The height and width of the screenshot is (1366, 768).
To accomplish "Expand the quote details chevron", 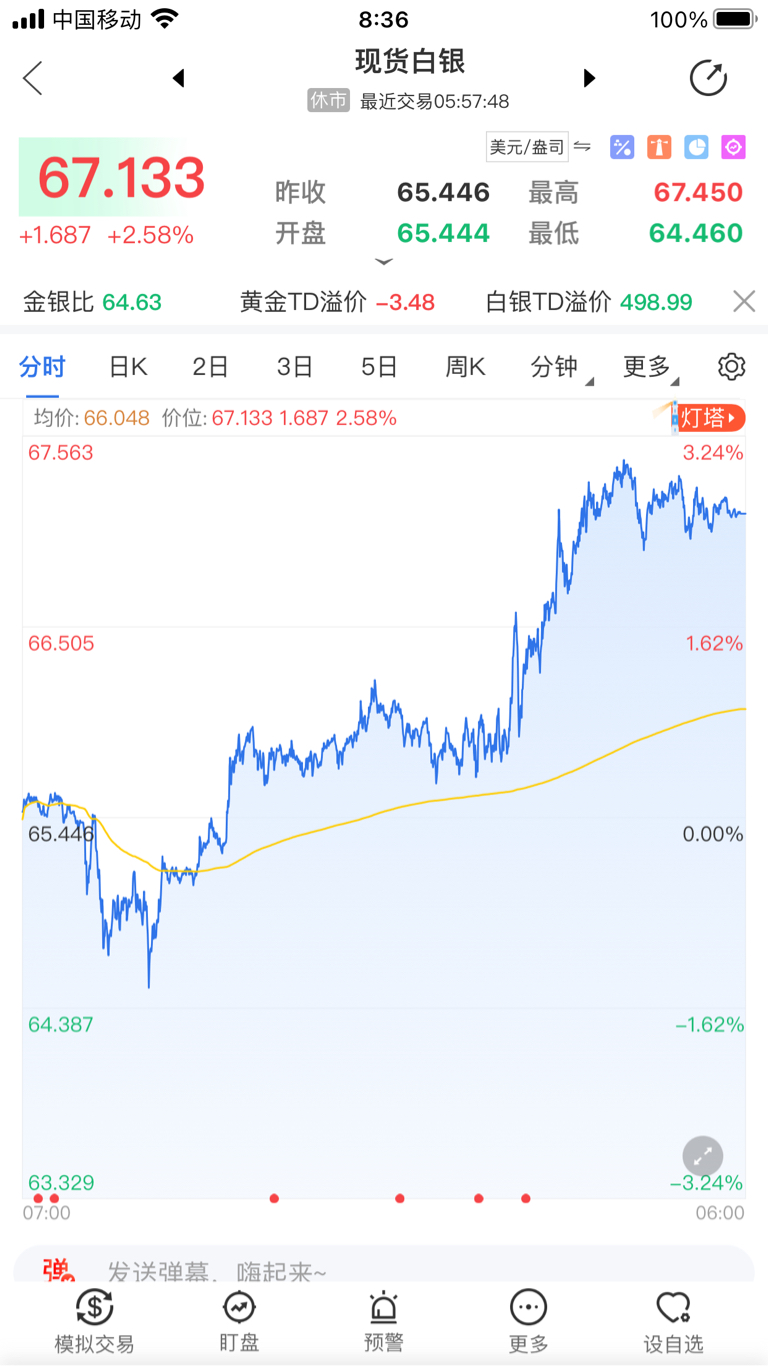I will 384,262.
